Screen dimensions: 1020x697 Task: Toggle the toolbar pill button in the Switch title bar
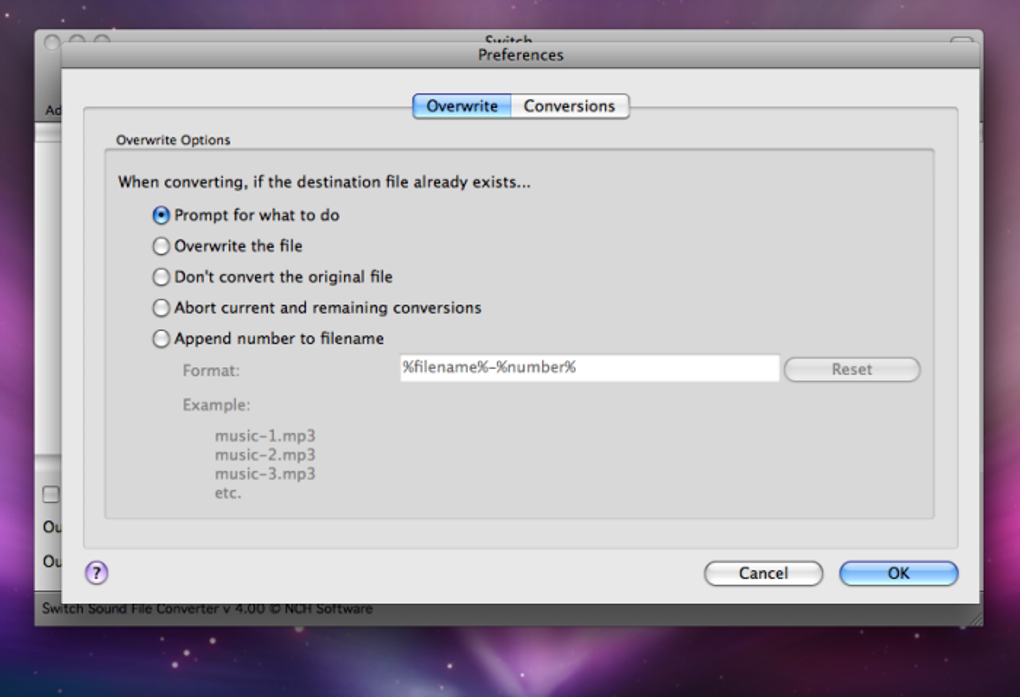point(962,40)
